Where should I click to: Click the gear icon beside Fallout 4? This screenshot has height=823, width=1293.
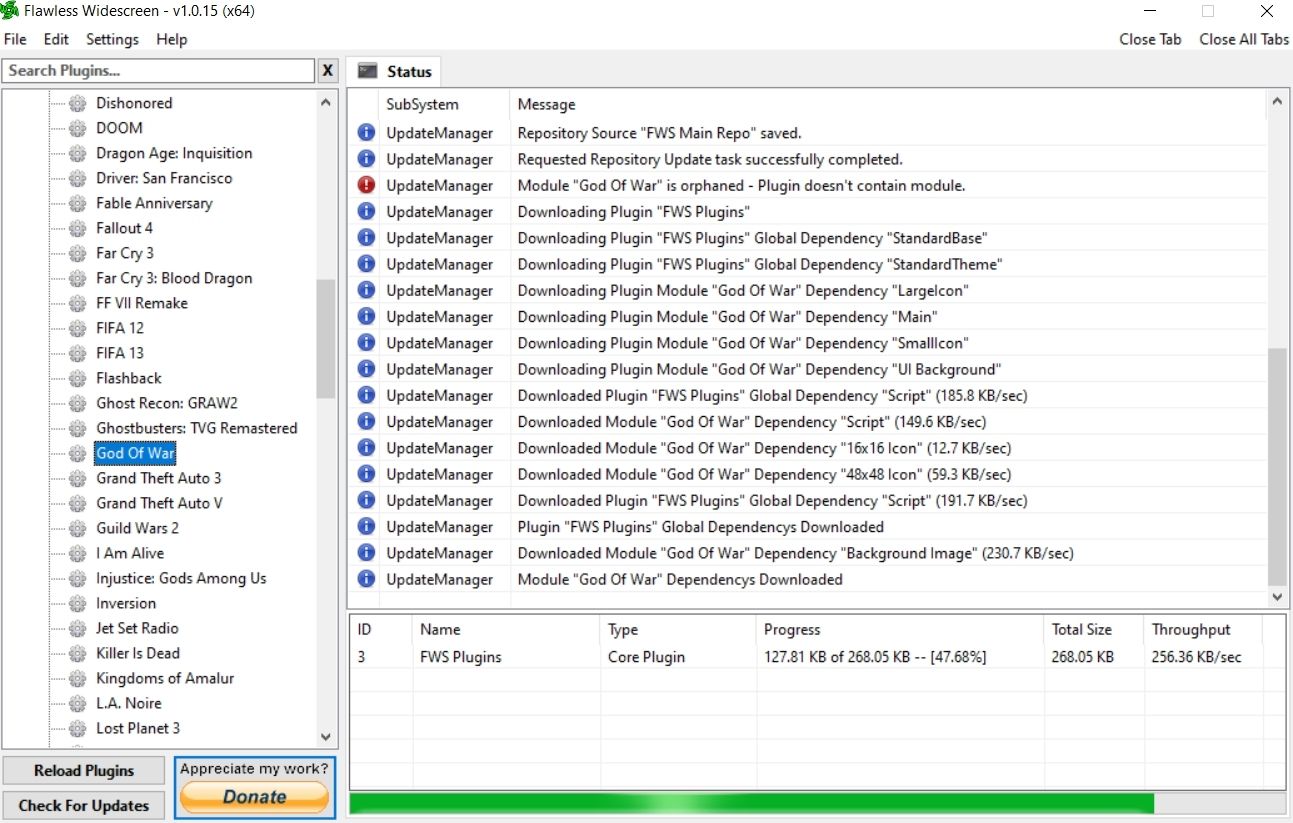coord(77,228)
